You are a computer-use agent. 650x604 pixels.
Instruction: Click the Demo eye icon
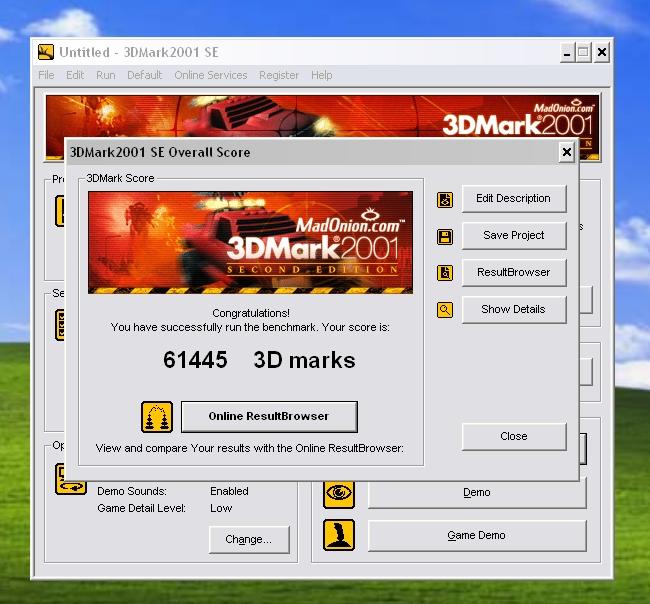click(339, 493)
